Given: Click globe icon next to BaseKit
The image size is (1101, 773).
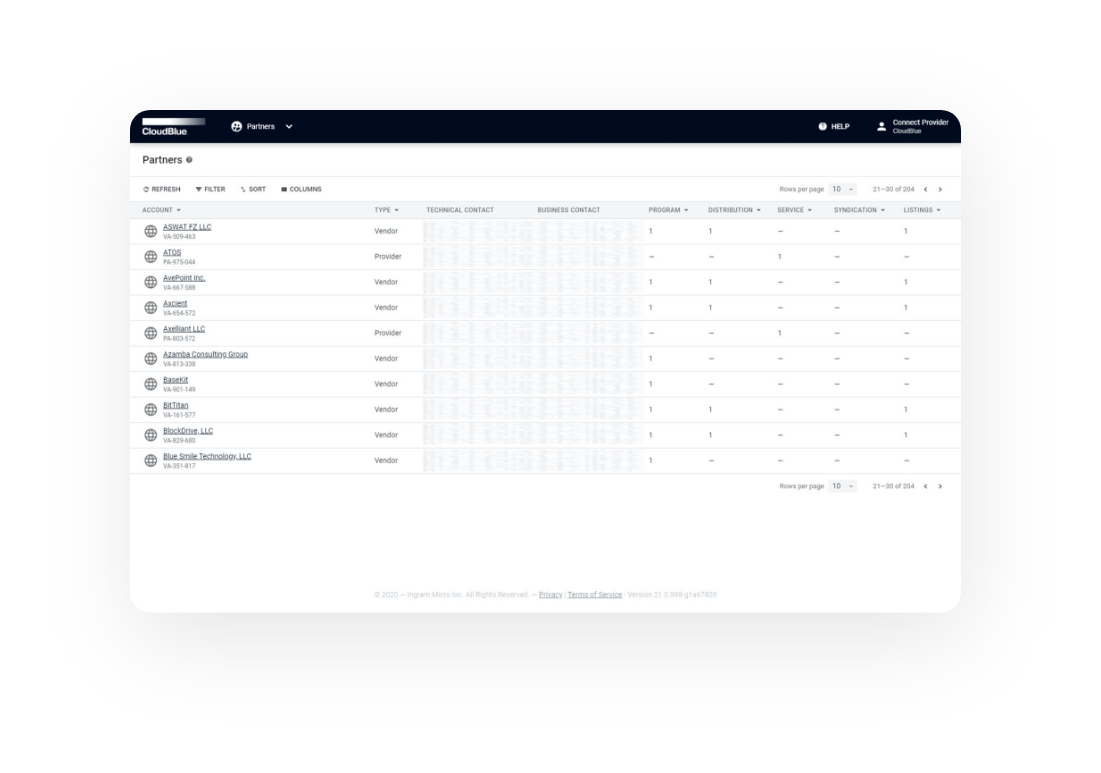Looking at the screenshot, I should (x=150, y=384).
